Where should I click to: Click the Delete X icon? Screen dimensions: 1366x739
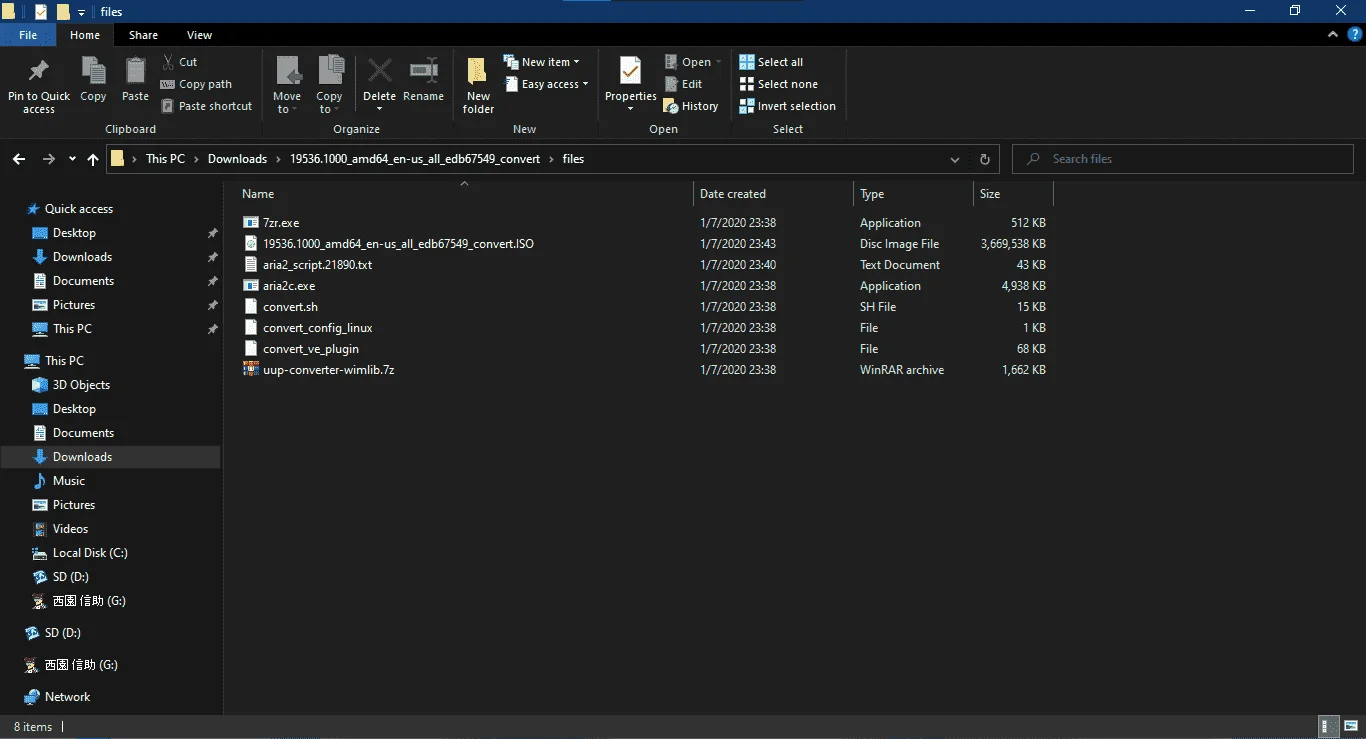[379, 71]
